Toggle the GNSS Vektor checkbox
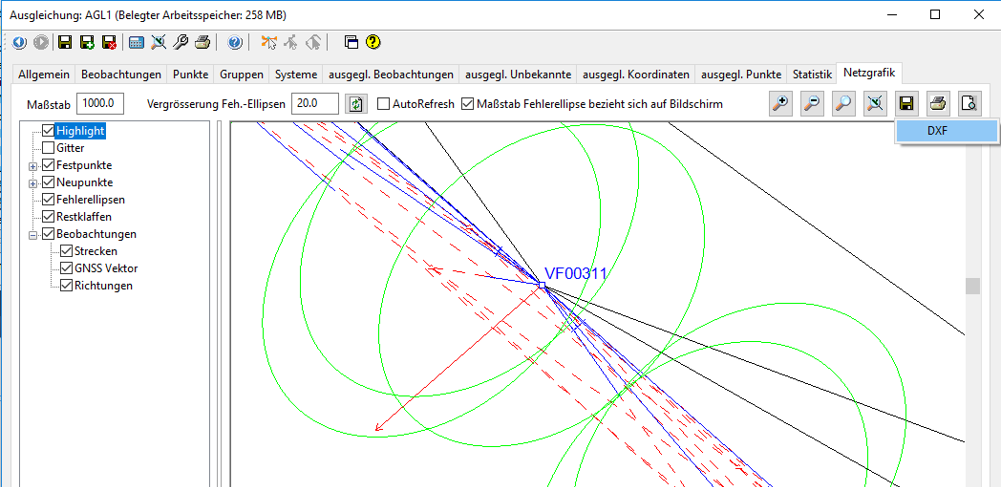 tap(66, 269)
